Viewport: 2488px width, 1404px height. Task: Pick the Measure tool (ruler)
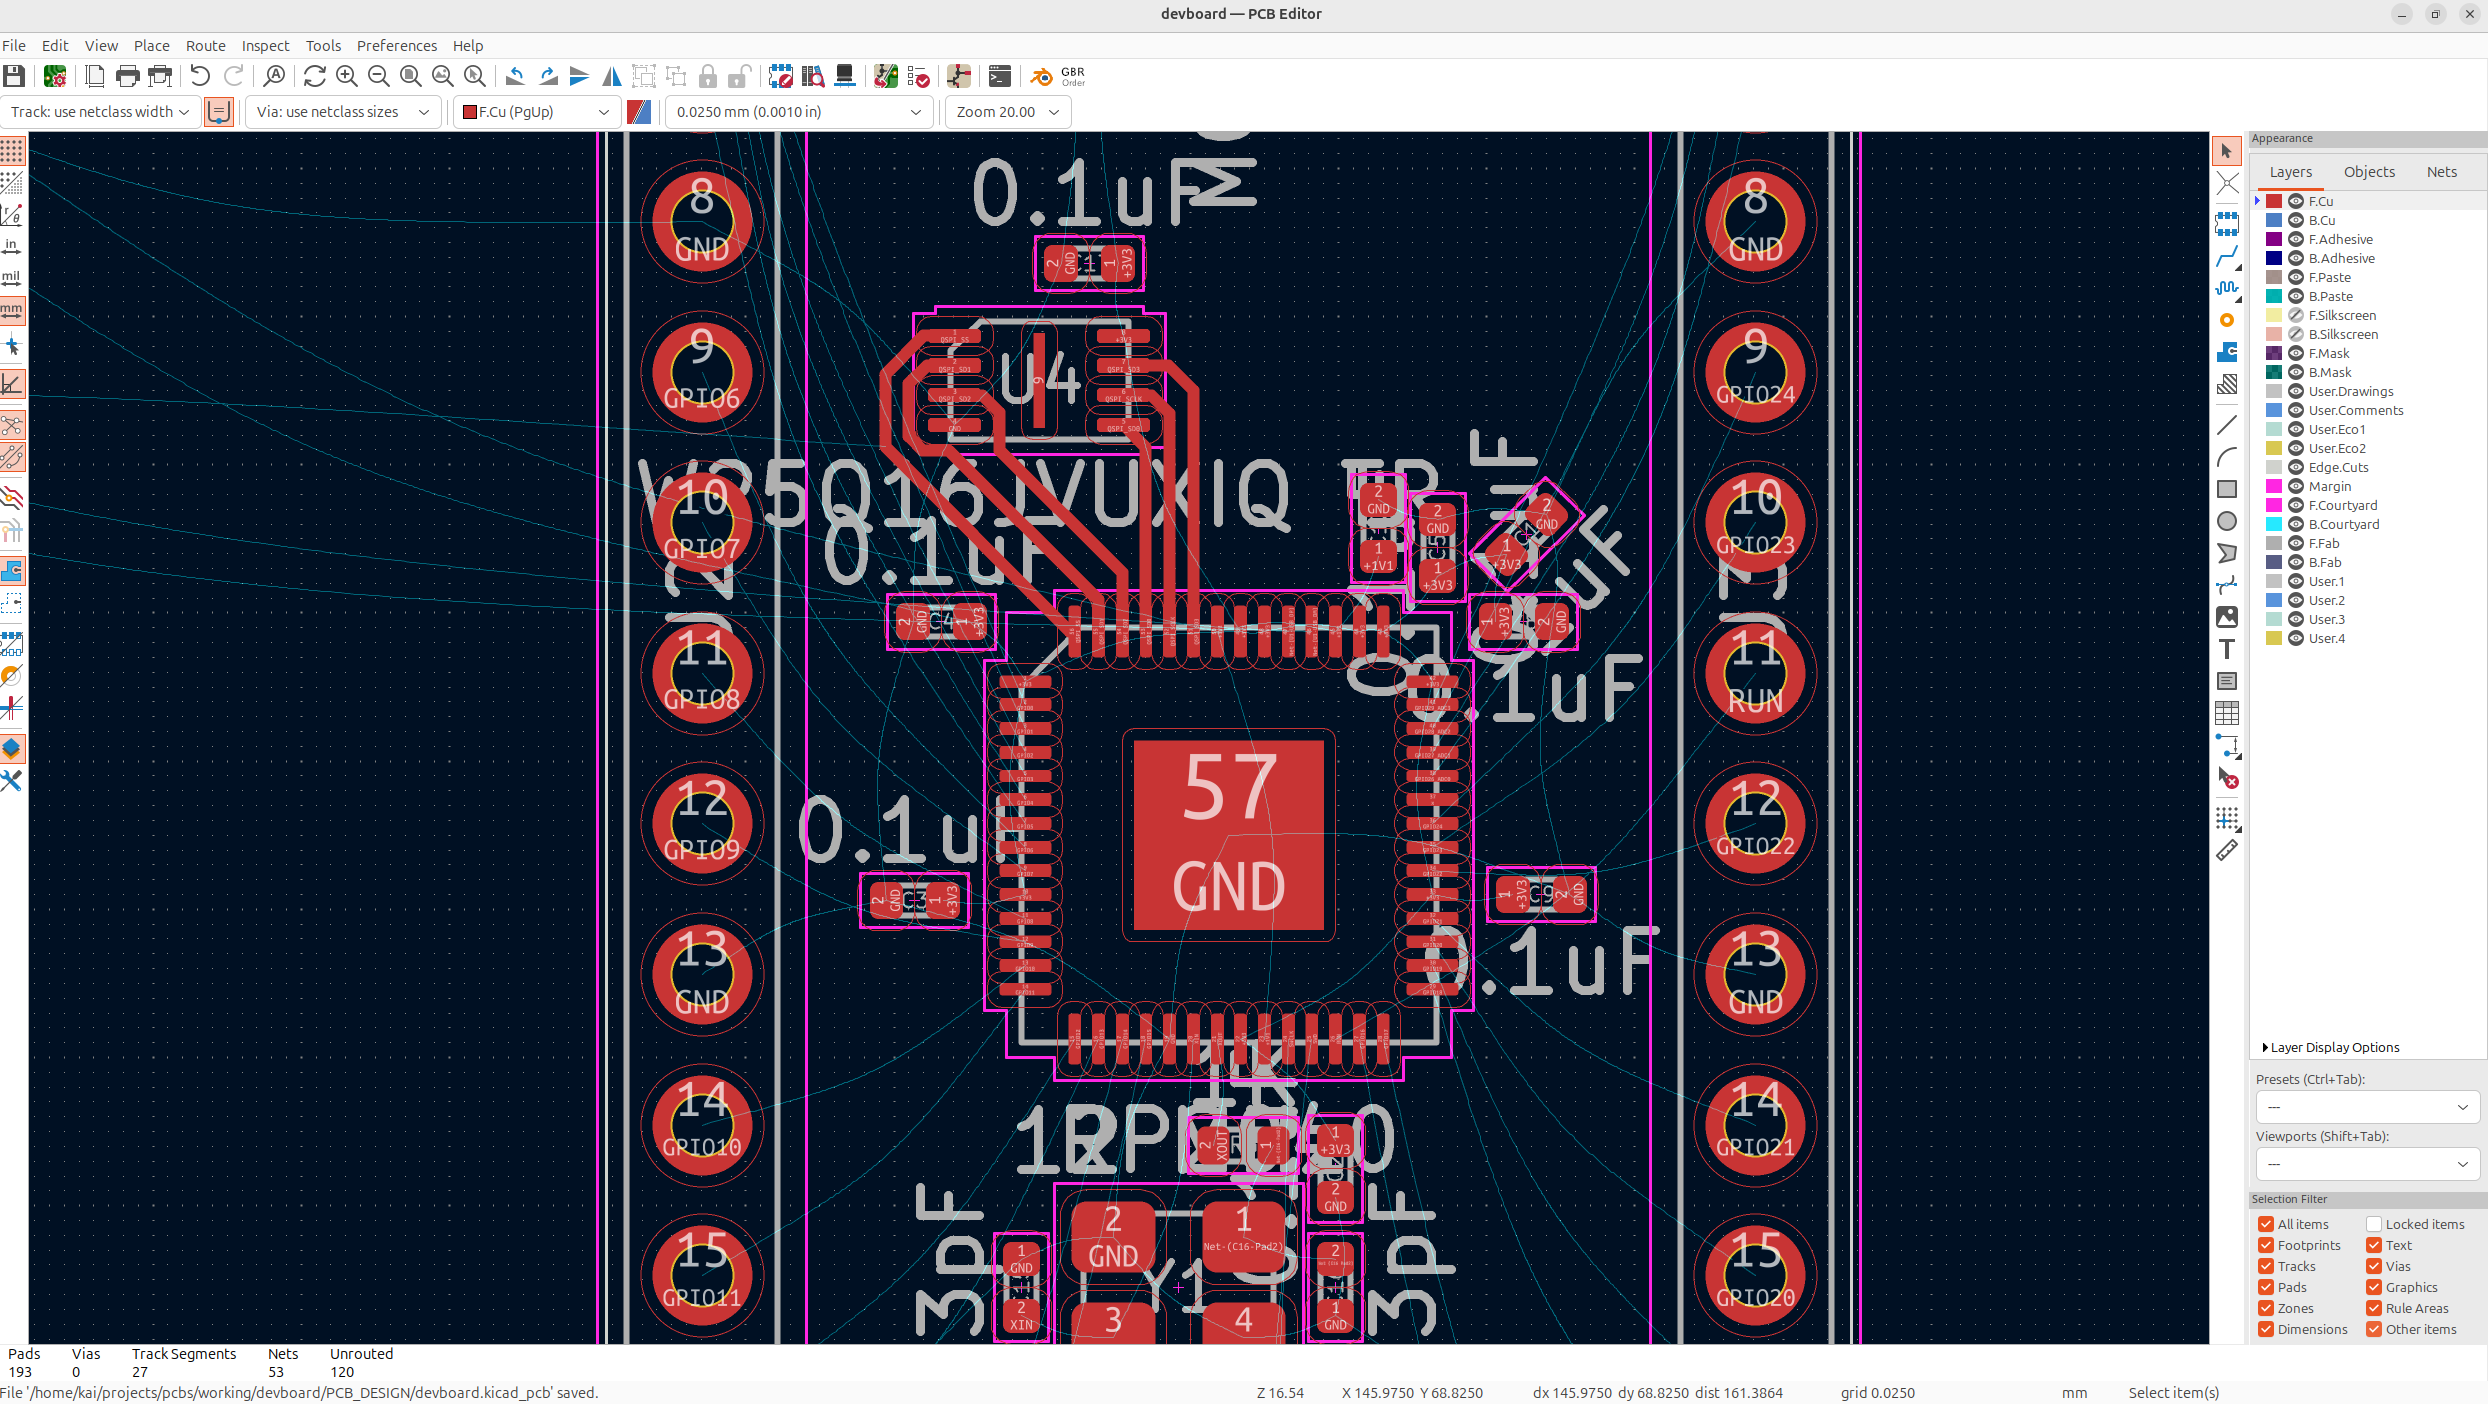(2226, 851)
